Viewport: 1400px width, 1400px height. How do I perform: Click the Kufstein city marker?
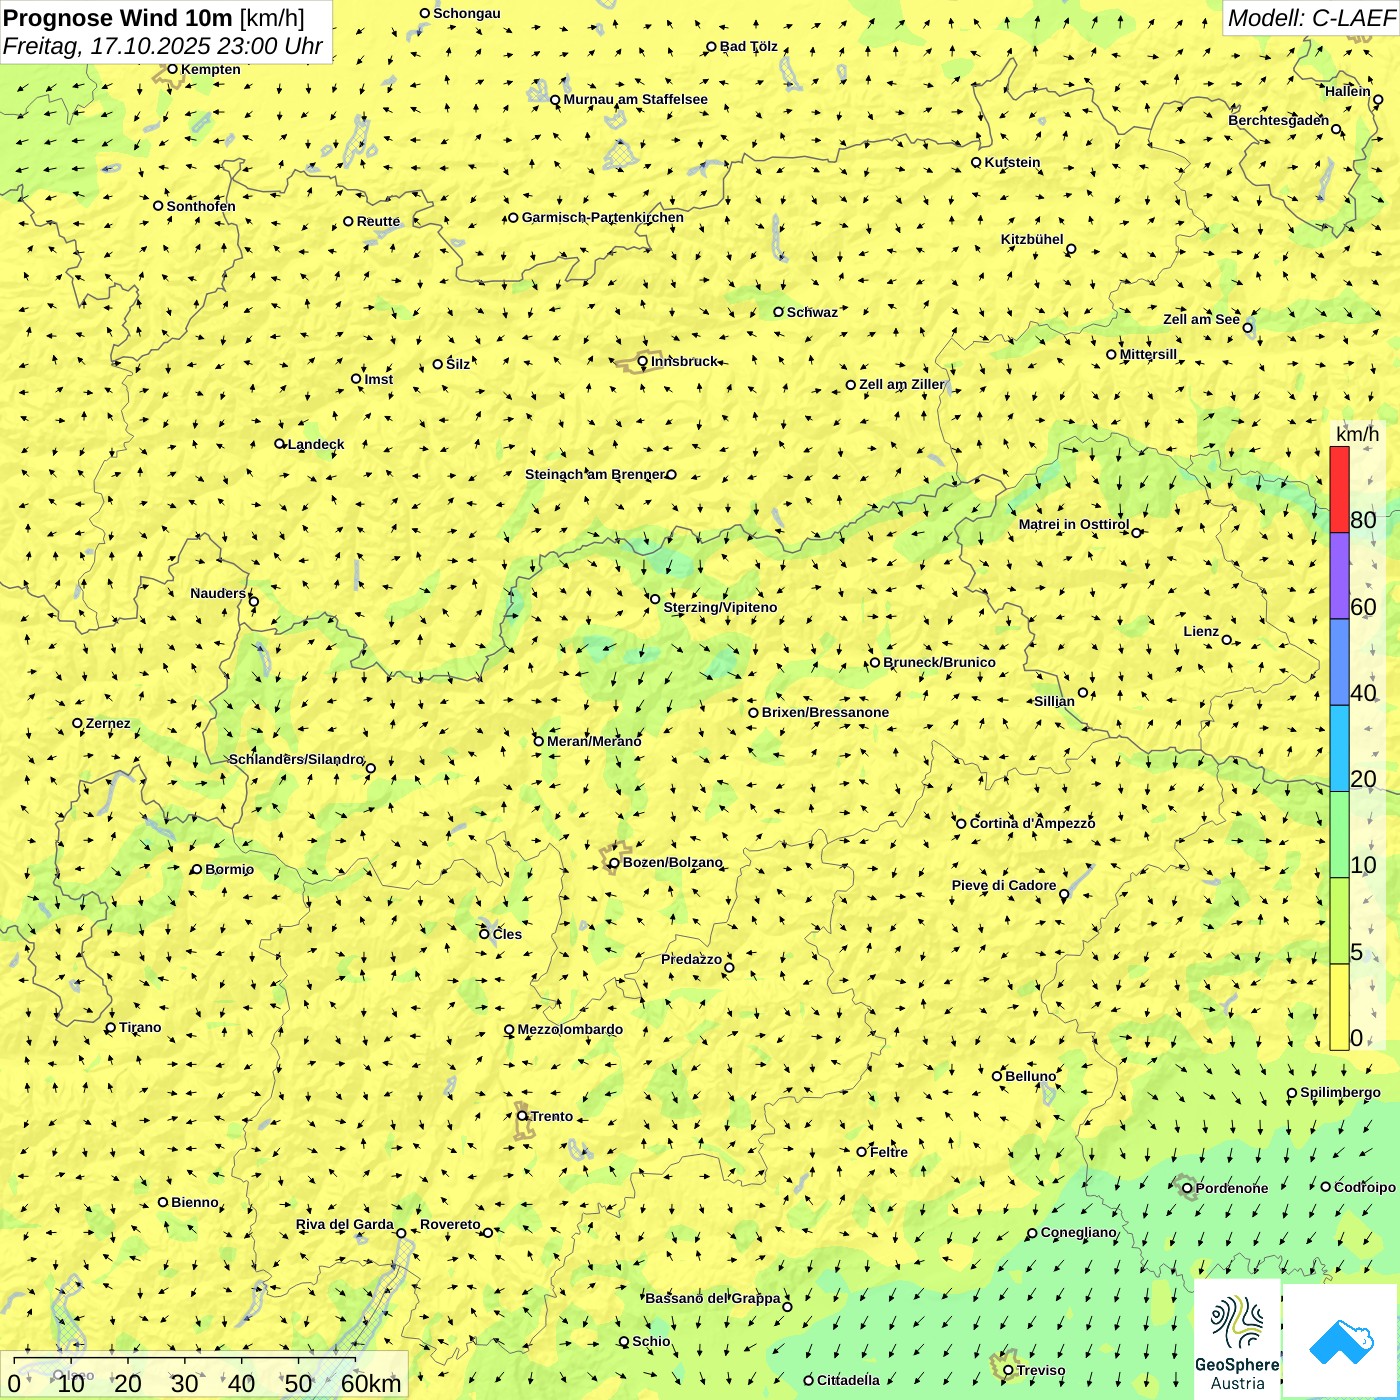[976, 162]
